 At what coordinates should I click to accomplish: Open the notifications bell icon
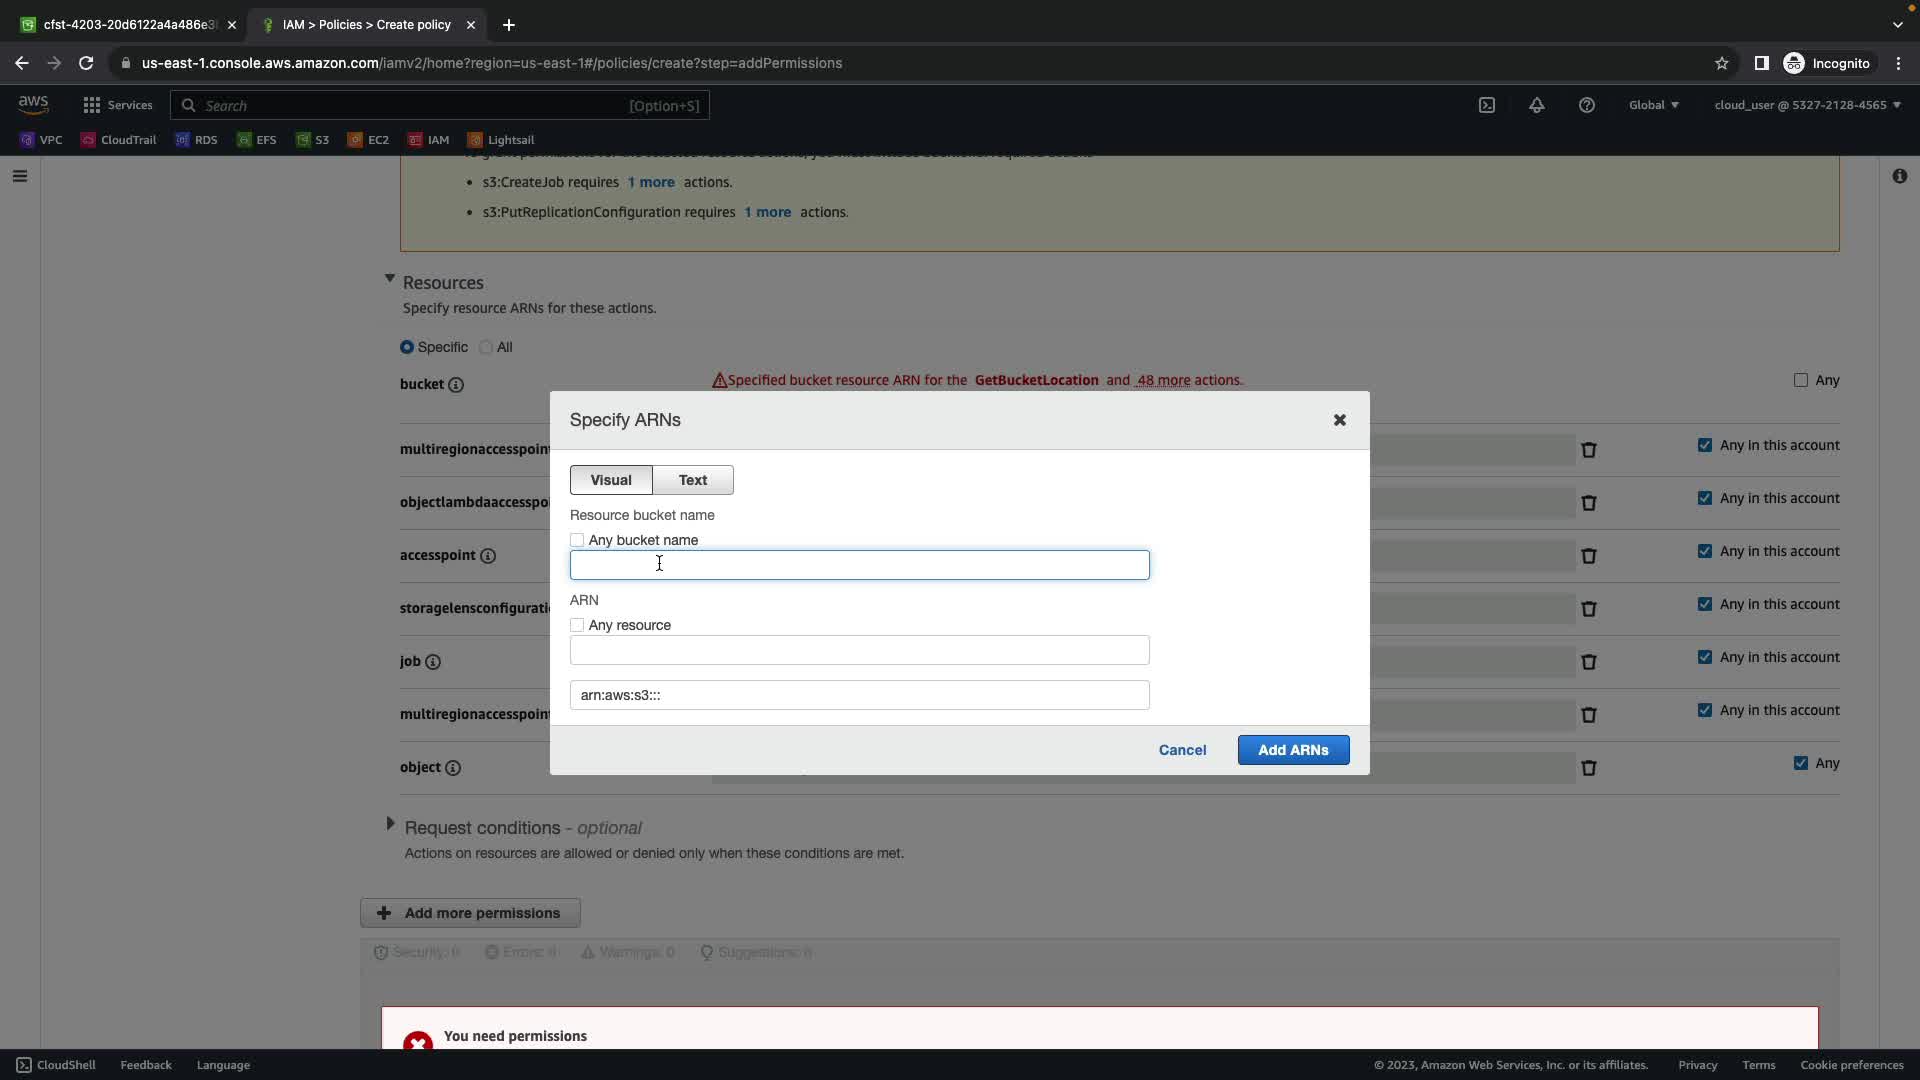[x=1537, y=105]
